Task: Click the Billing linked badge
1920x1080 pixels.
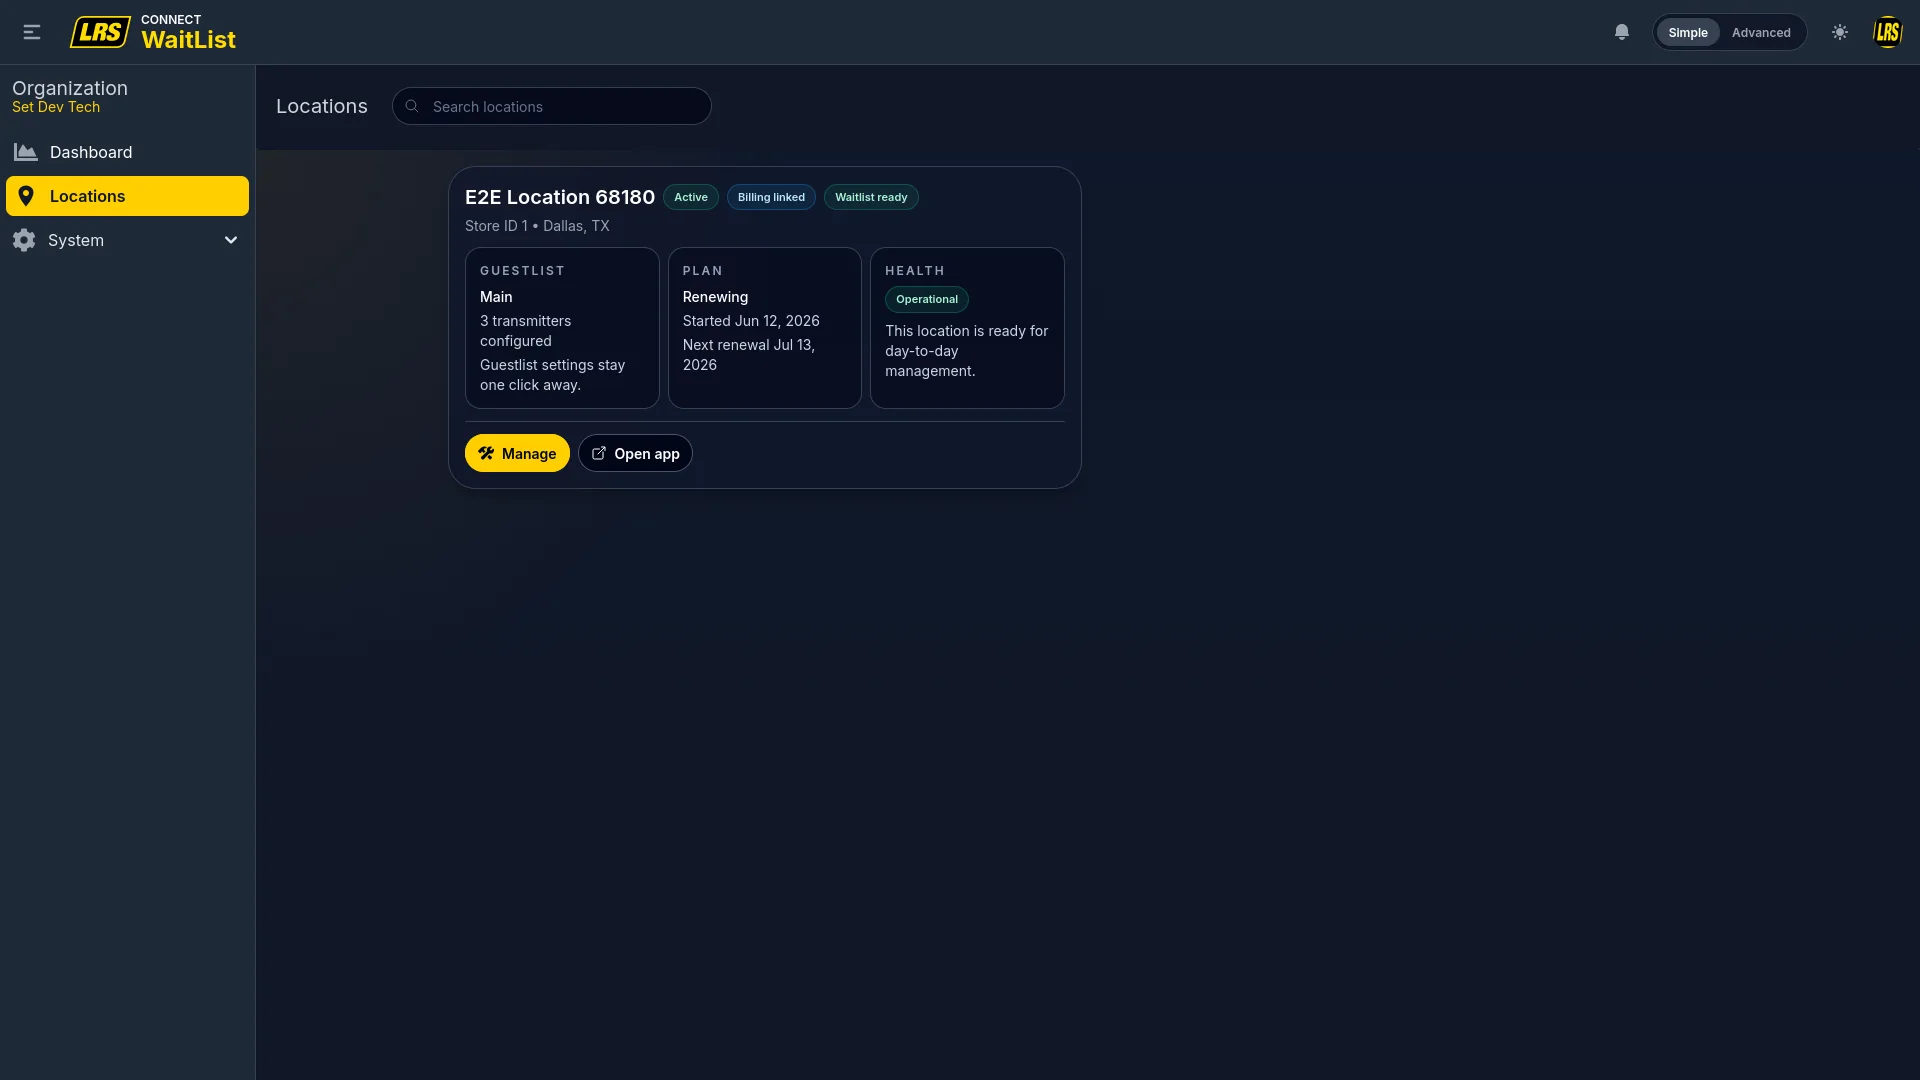Action: [771, 197]
